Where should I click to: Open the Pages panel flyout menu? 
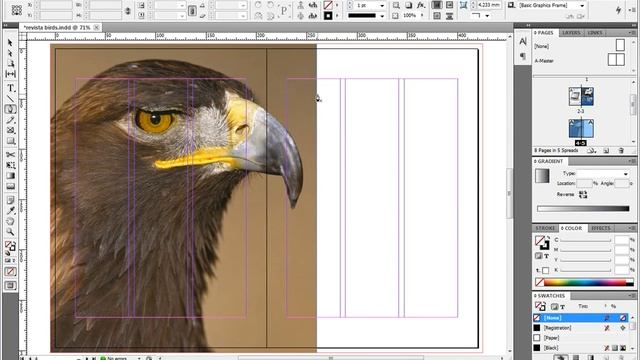click(x=632, y=33)
